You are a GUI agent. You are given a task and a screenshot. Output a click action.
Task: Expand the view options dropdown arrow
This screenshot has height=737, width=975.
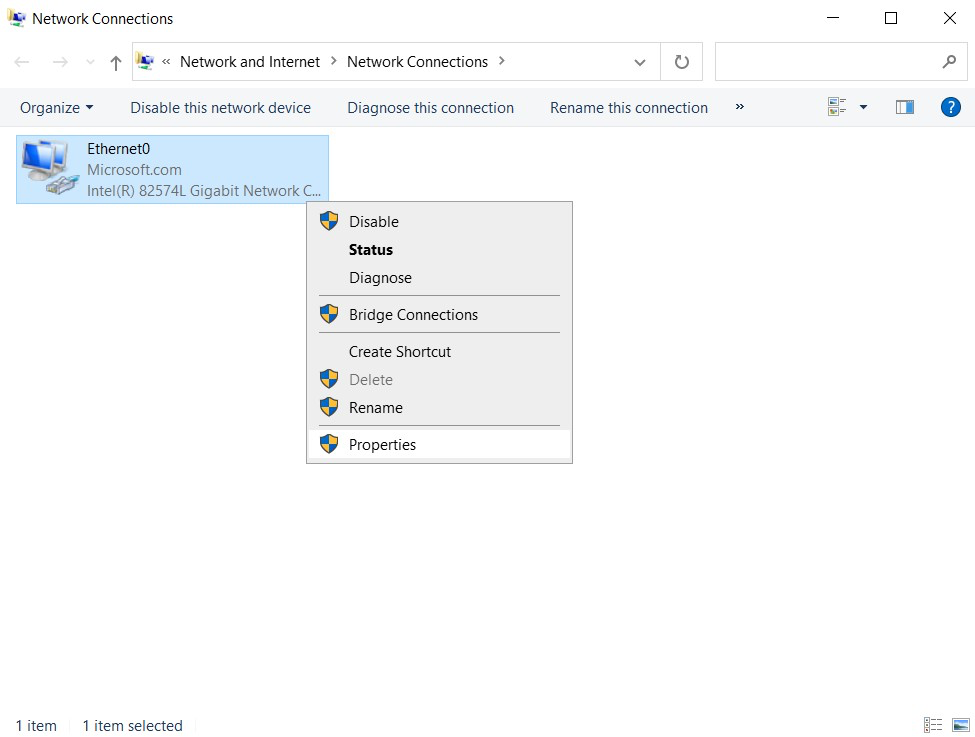pyautogui.click(x=863, y=107)
